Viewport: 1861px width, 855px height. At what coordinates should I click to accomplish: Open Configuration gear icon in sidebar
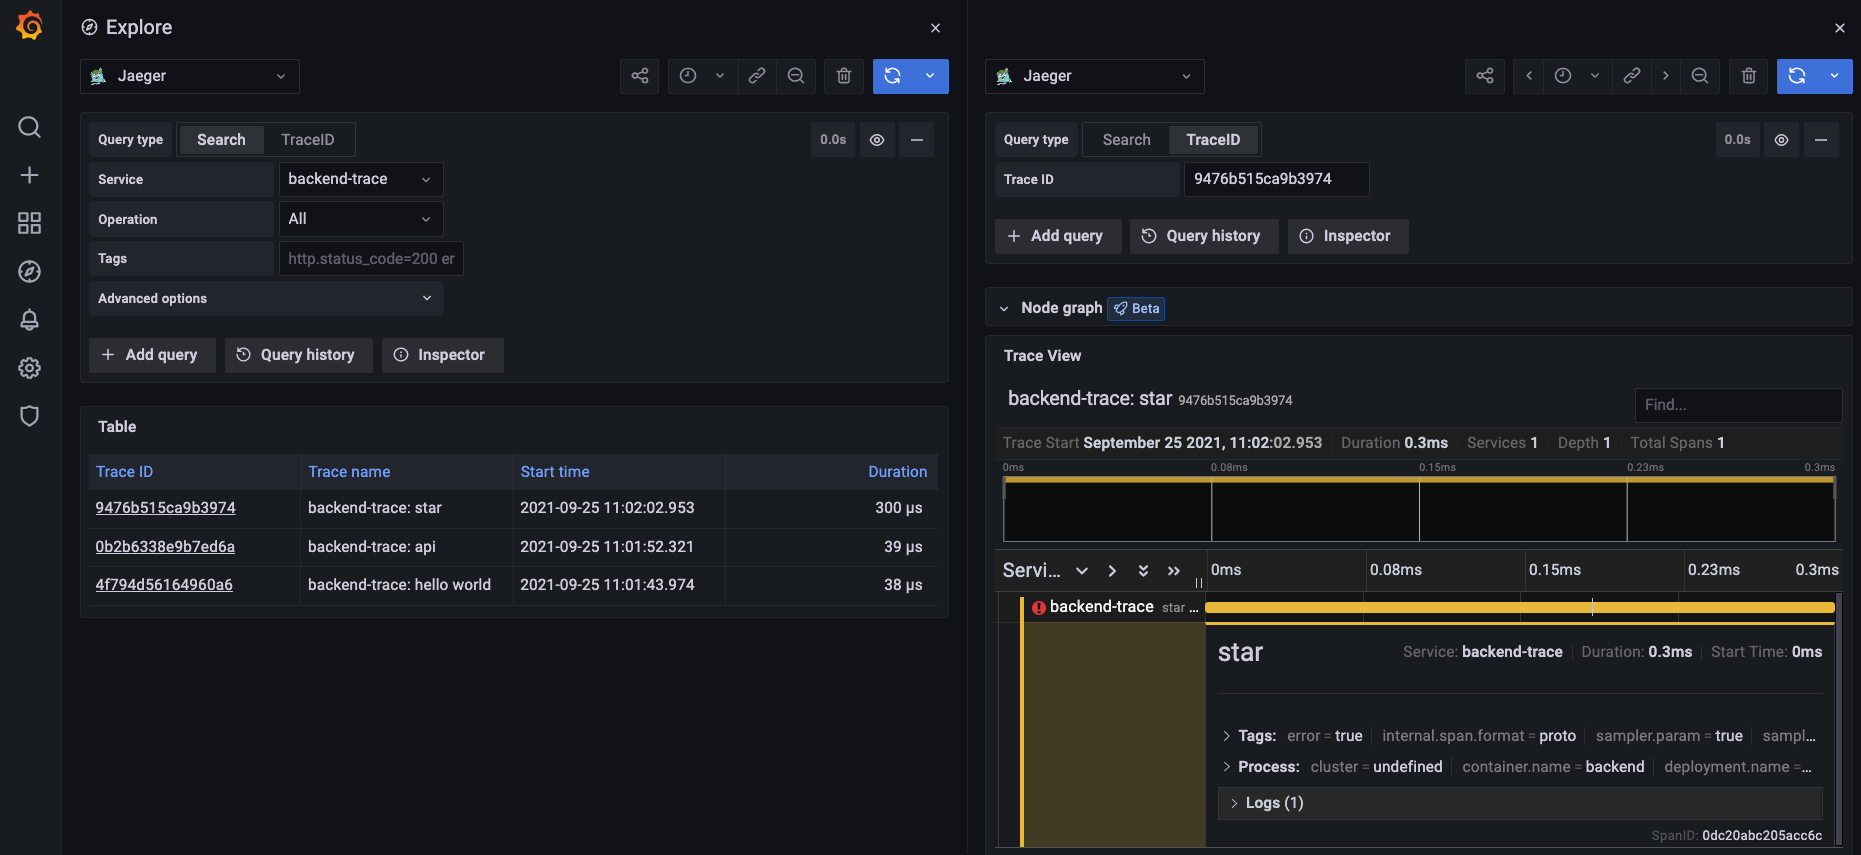[x=30, y=368]
